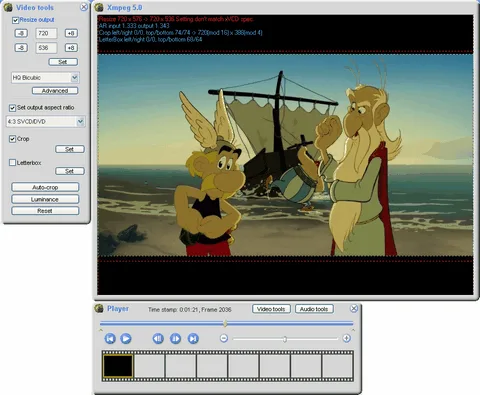480x395 pixels.
Task: Select the second filmstrip frame
Action: coord(149,366)
